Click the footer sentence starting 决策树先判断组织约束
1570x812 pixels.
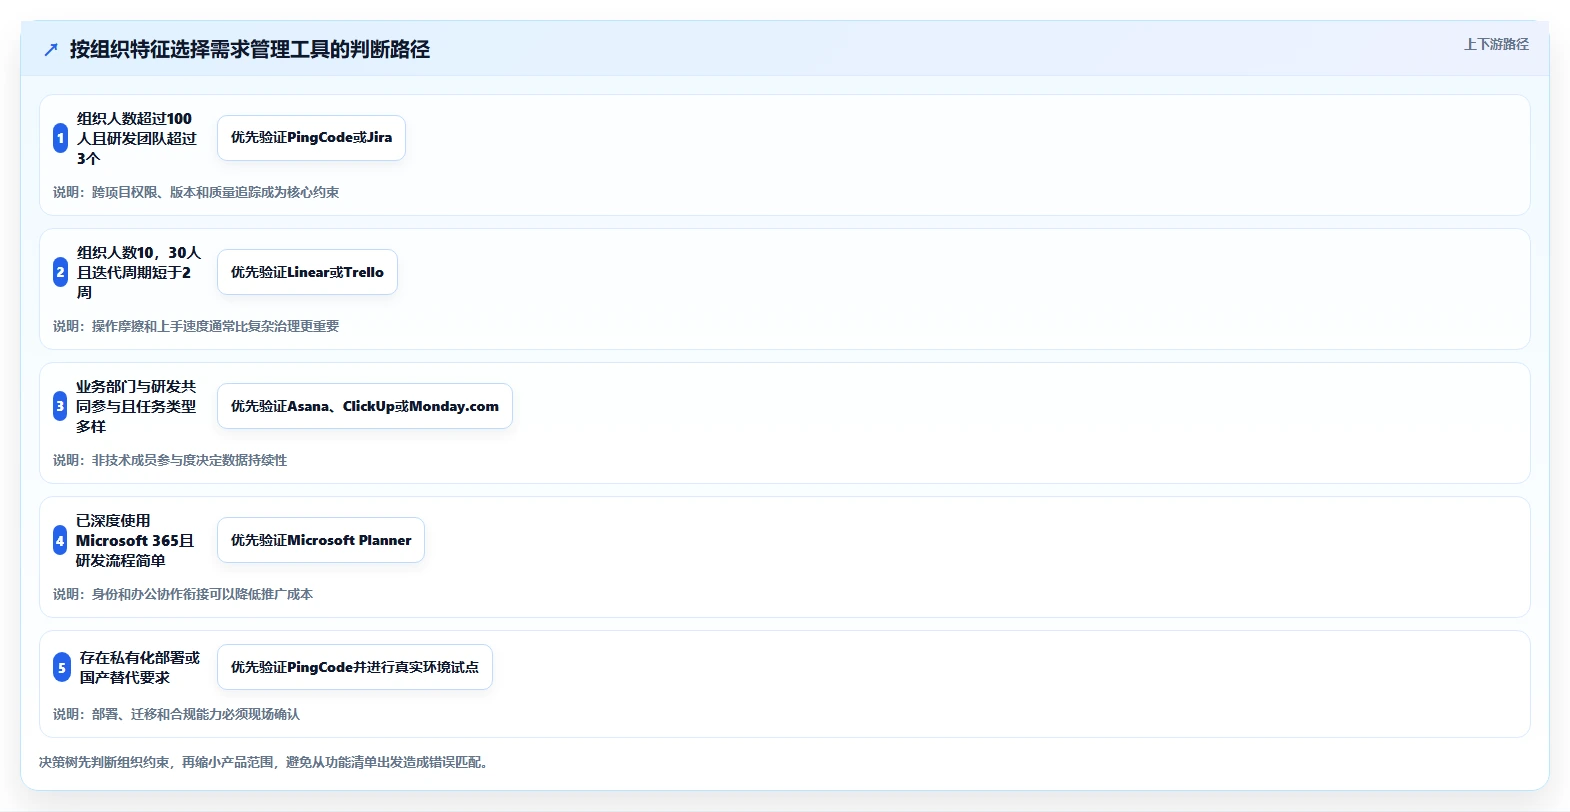[x=264, y=762]
